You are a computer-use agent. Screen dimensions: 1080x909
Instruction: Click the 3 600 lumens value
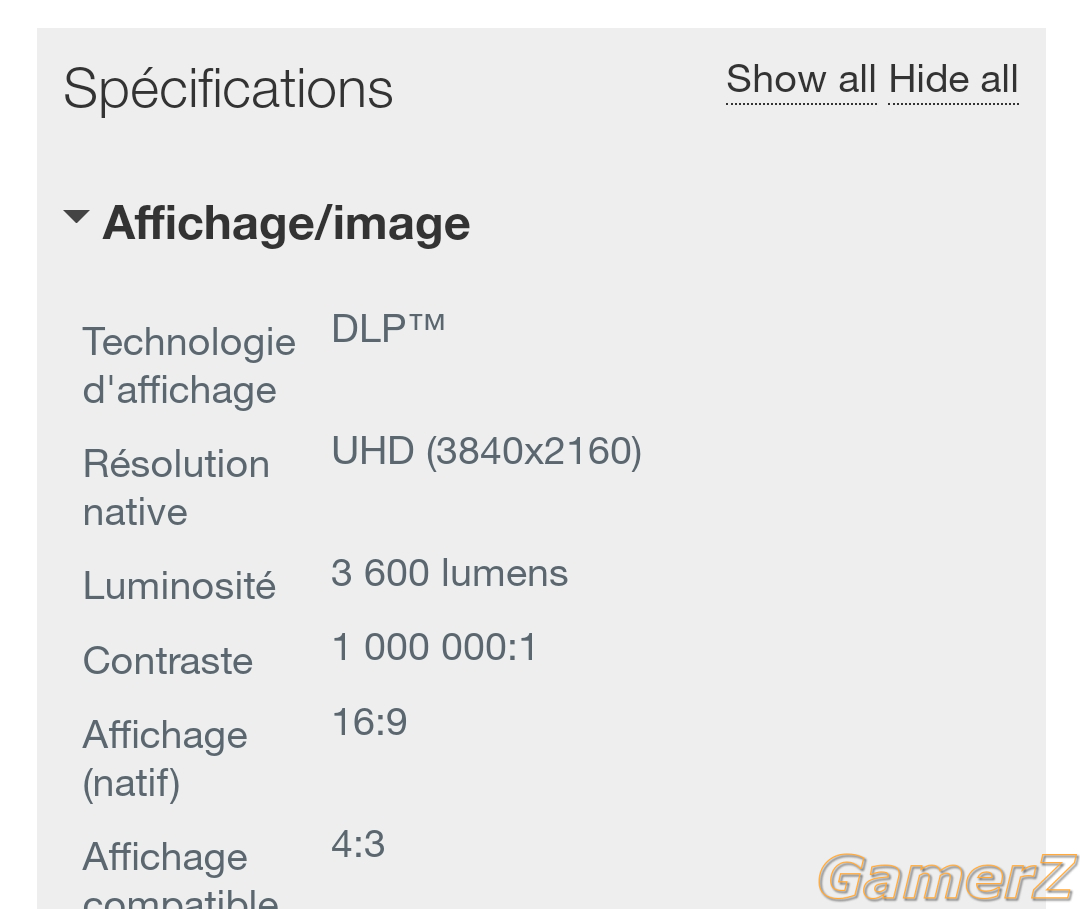(x=450, y=573)
